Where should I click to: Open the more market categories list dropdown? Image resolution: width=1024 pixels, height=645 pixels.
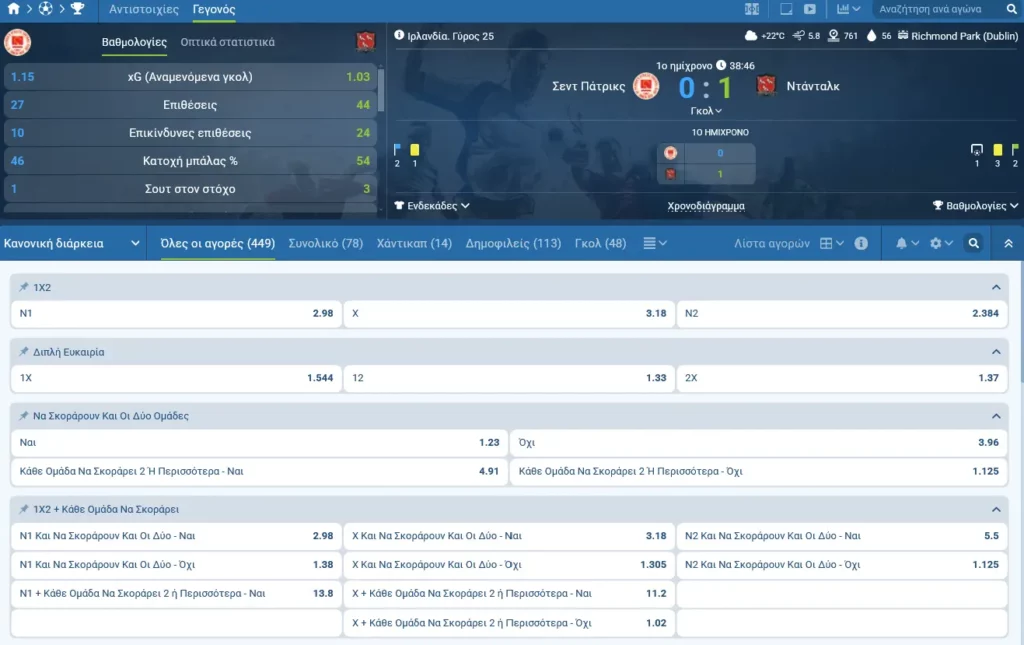pyautogui.click(x=654, y=243)
